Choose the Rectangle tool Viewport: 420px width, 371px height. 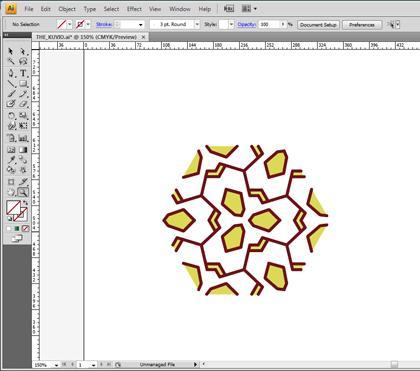[x=23, y=84]
